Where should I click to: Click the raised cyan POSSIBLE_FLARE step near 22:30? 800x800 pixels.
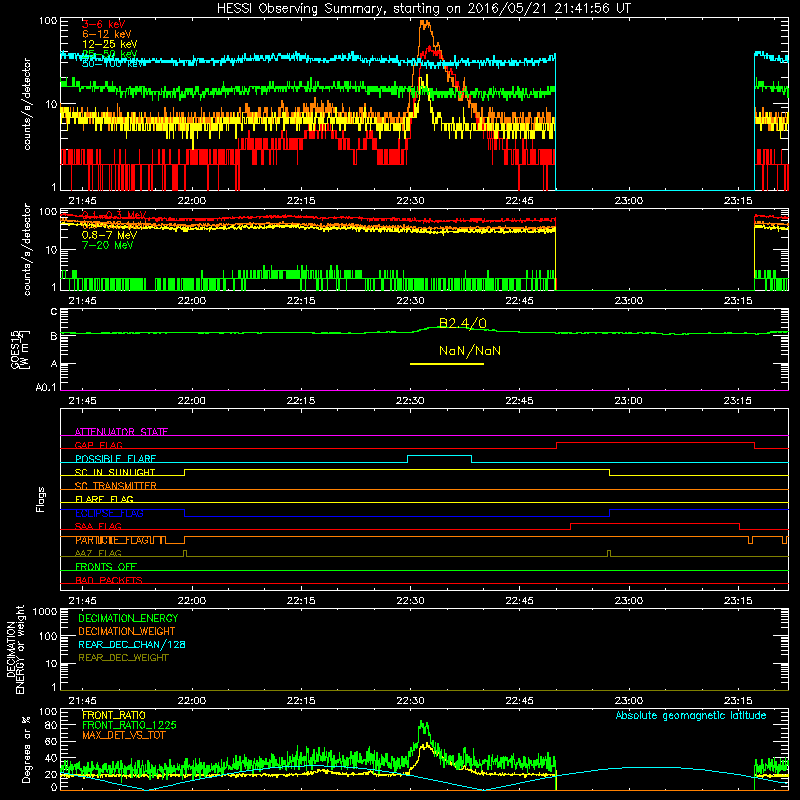pos(439,456)
